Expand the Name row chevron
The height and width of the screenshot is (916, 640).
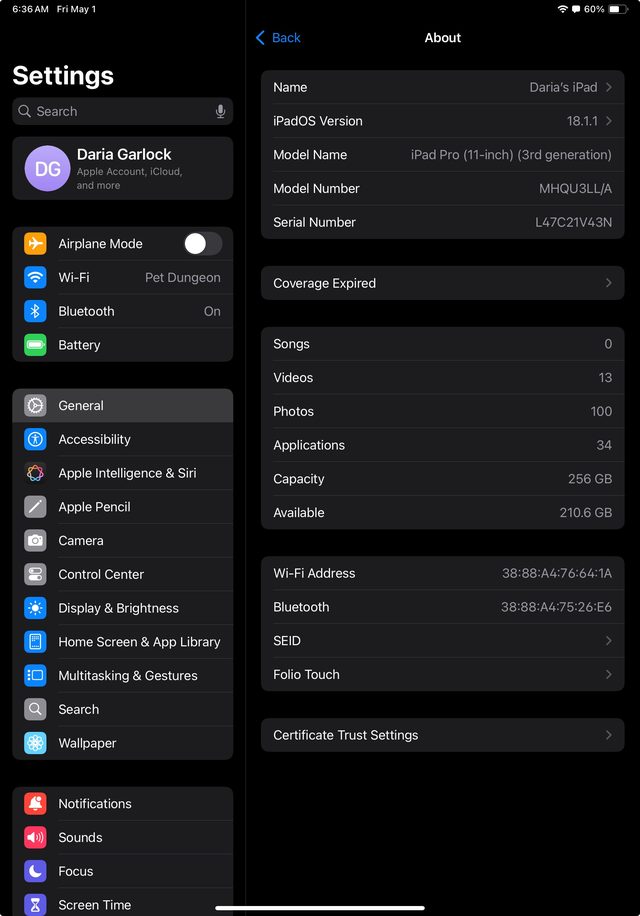coord(608,87)
